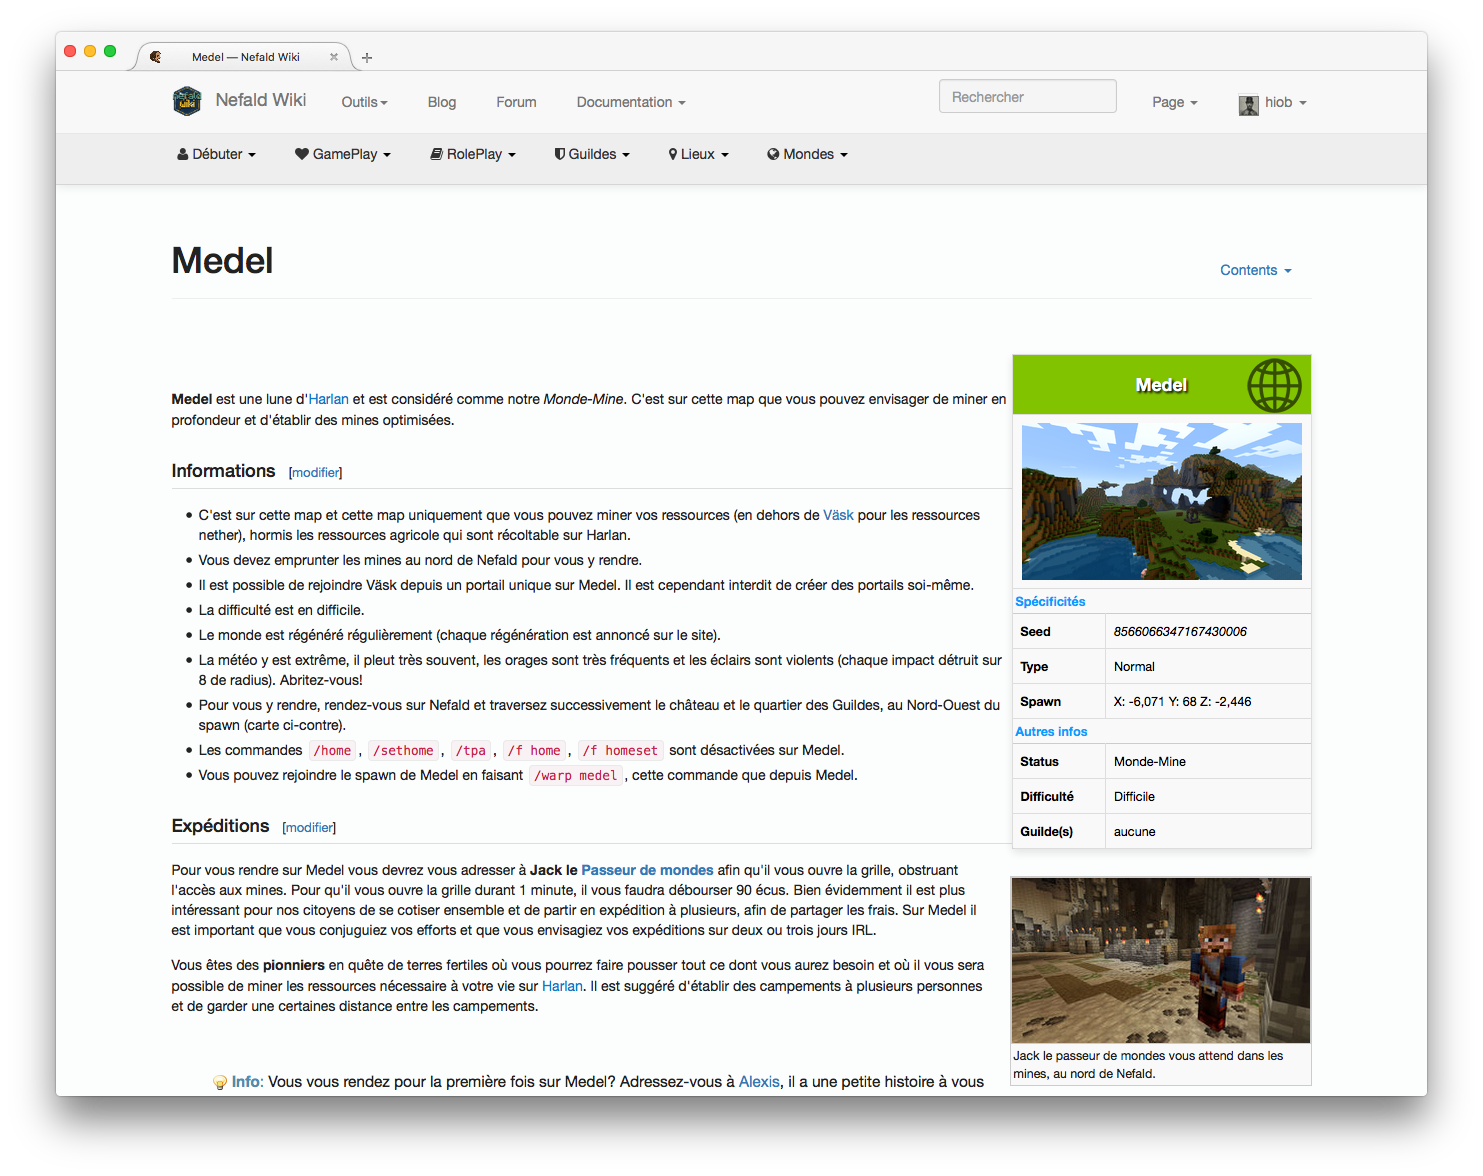Follow the Passeur de mondes link
Screen dimensions: 1483x1176
(647, 870)
